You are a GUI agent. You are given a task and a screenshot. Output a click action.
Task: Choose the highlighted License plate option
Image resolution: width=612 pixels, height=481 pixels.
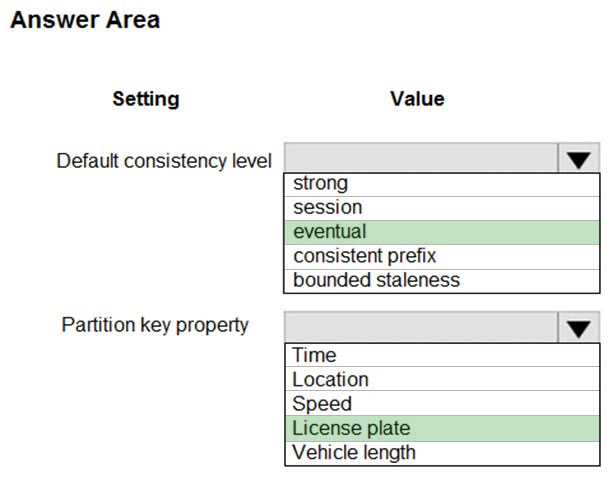click(x=442, y=428)
